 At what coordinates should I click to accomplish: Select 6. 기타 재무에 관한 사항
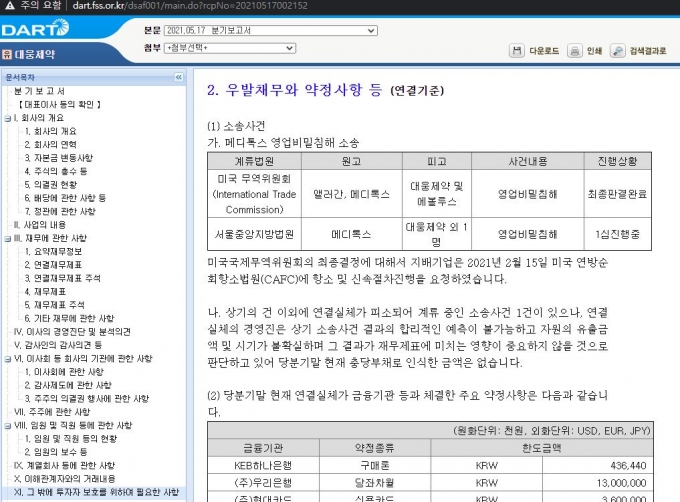tap(69, 319)
